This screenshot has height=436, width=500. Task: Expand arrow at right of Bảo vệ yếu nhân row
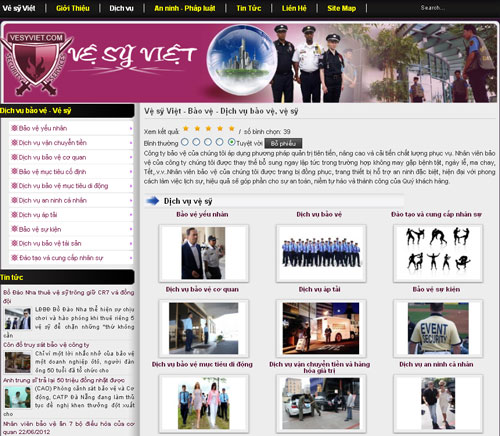pyautogui.click(x=131, y=128)
